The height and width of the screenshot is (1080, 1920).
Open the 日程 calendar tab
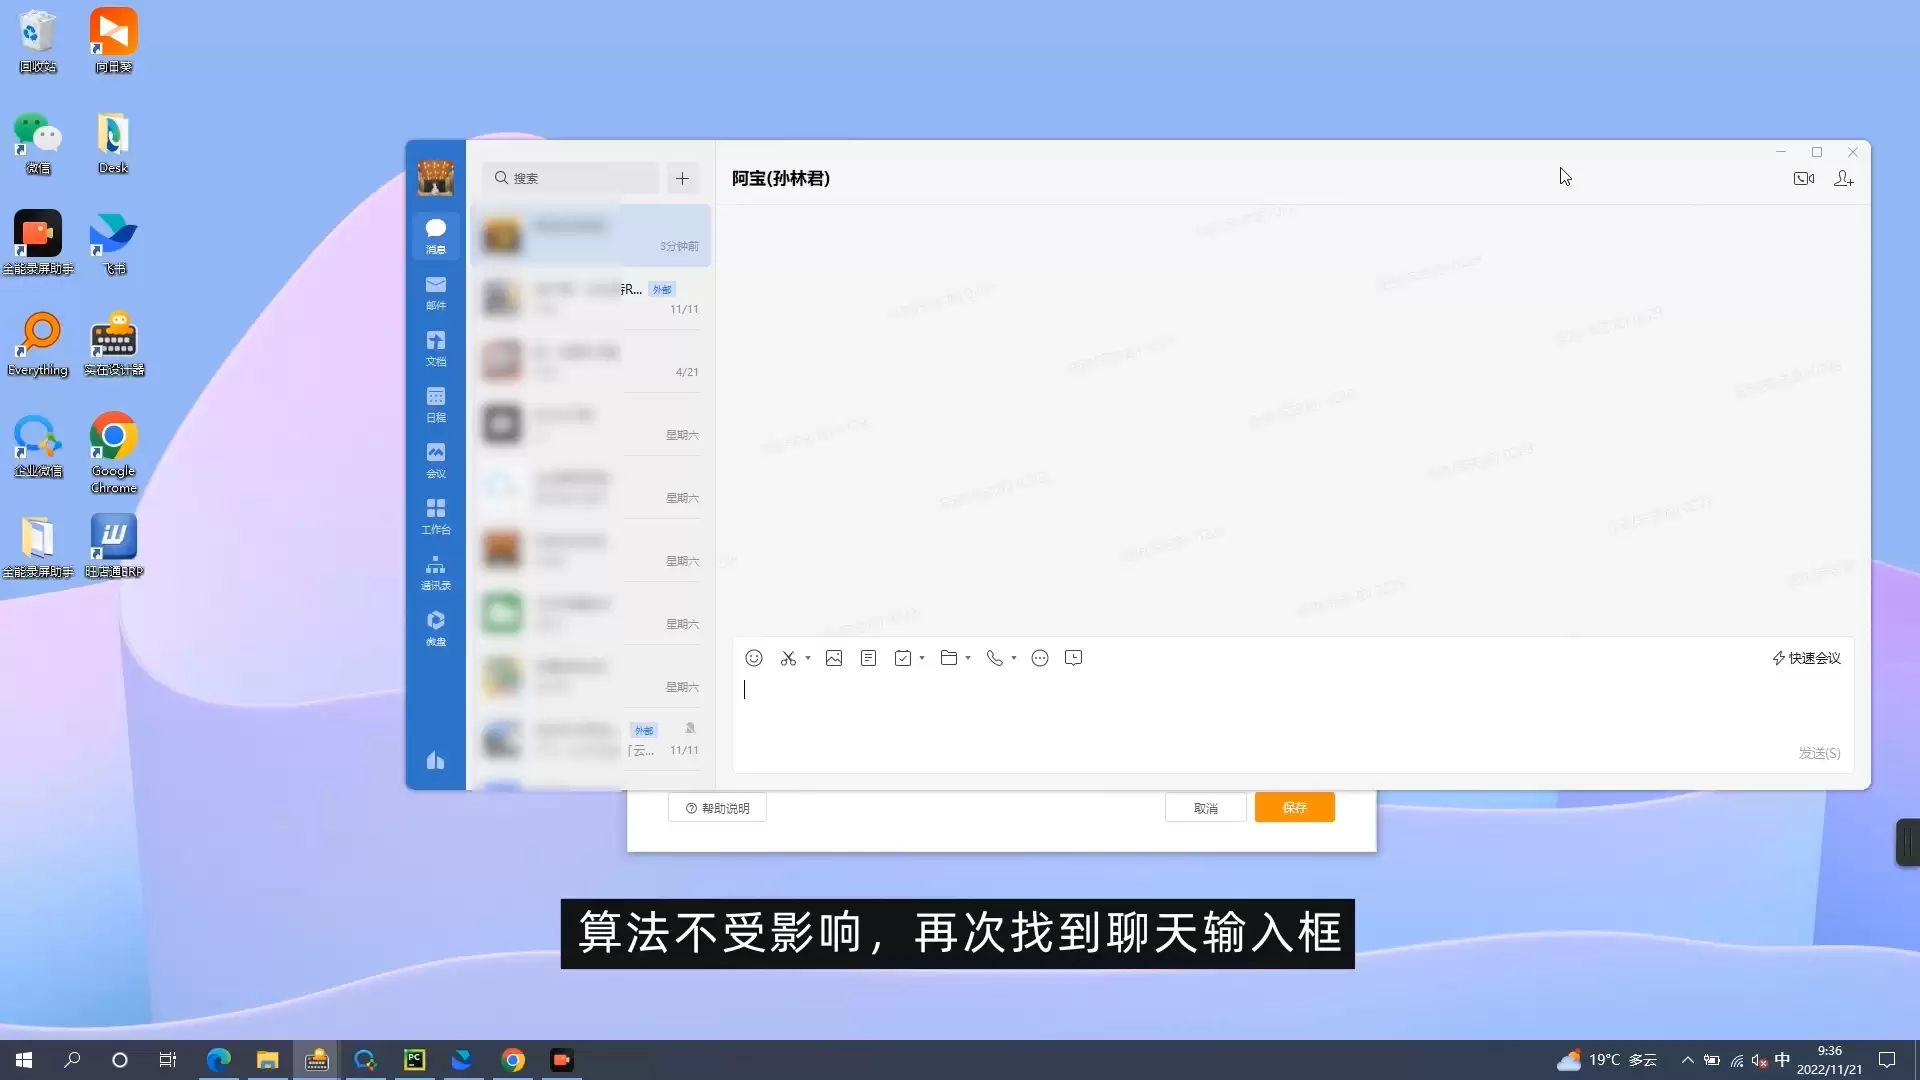[x=436, y=405]
